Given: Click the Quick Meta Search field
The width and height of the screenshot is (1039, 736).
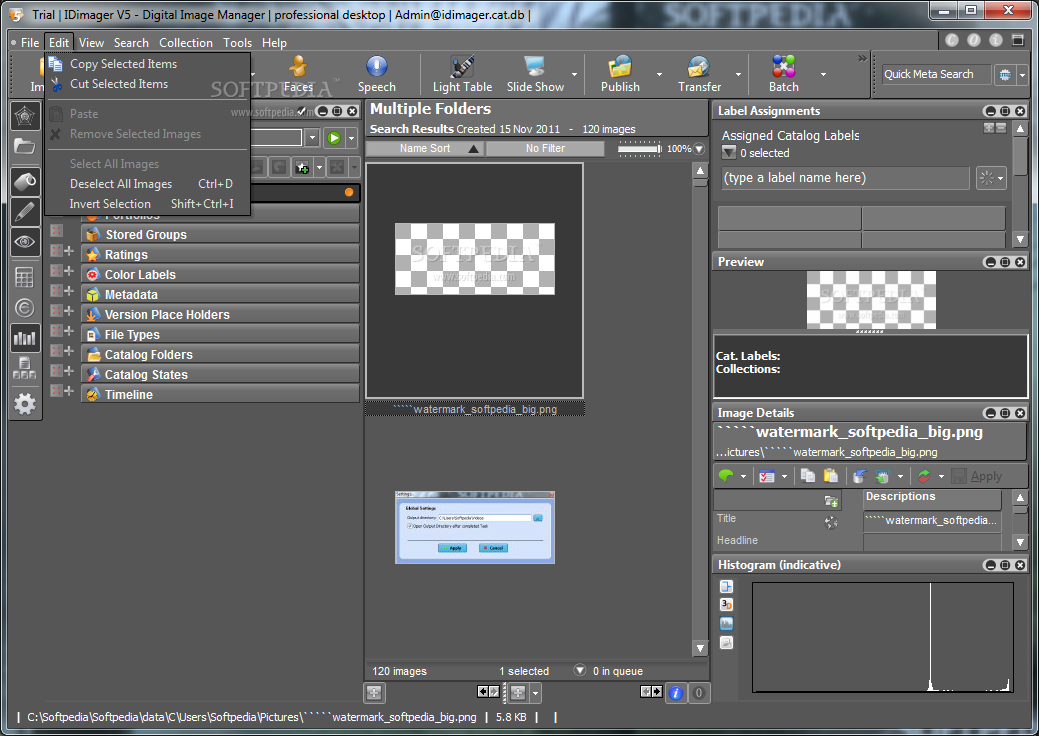Looking at the screenshot, I should (x=936, y=74).
